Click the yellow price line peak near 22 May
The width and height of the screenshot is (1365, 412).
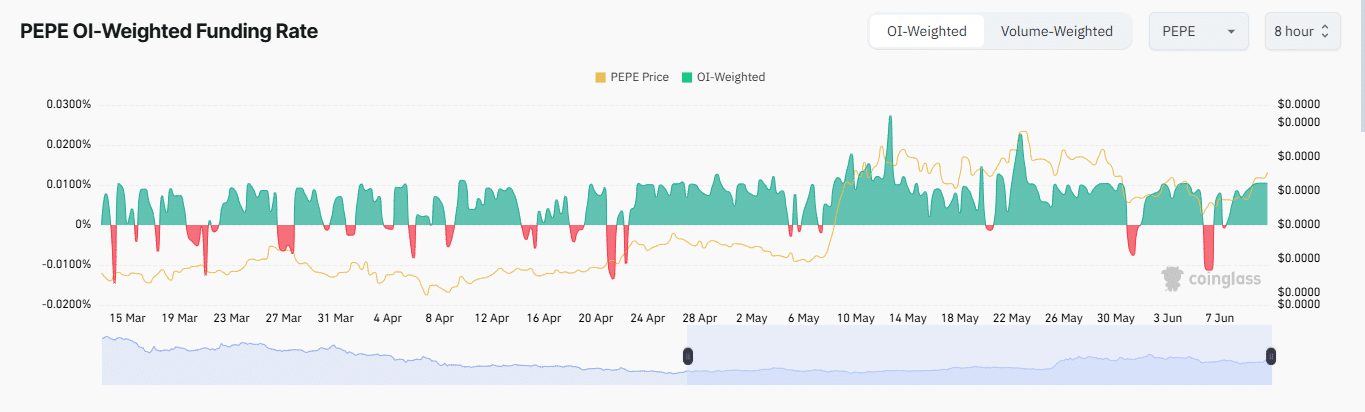pos(1020,134)
